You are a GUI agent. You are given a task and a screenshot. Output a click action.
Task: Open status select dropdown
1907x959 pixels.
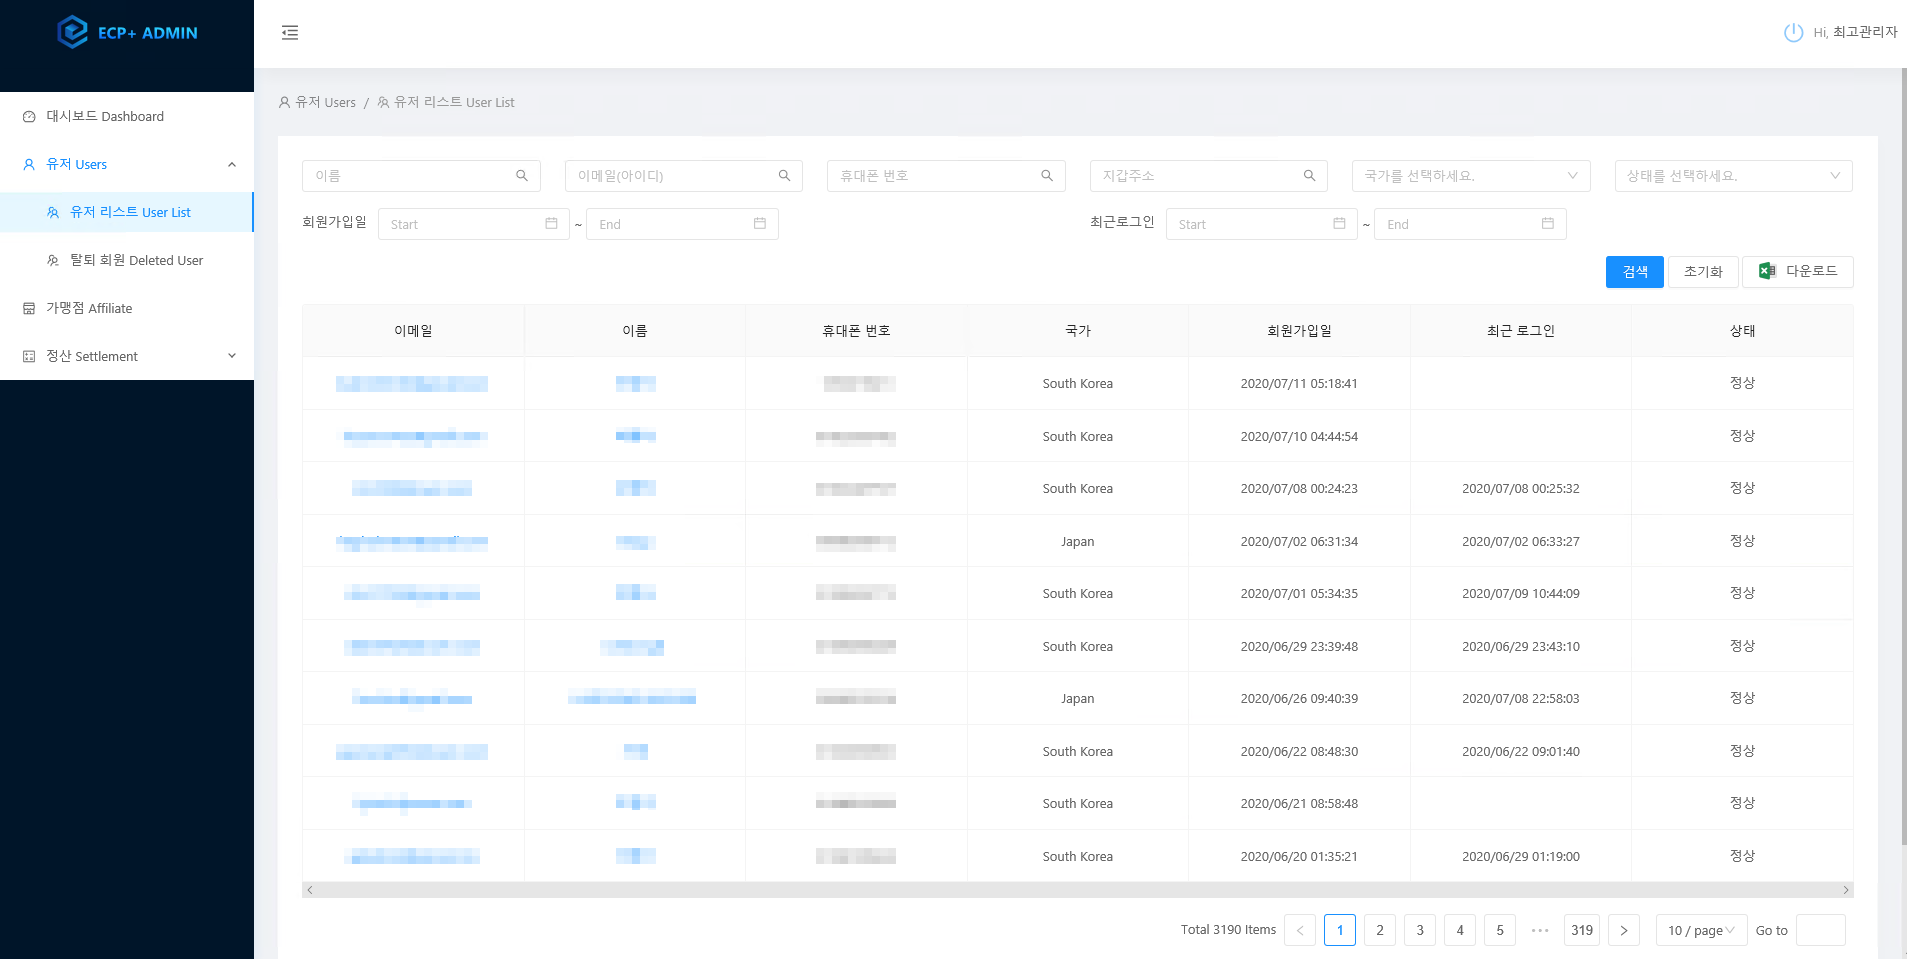[x=1733, y=176]
